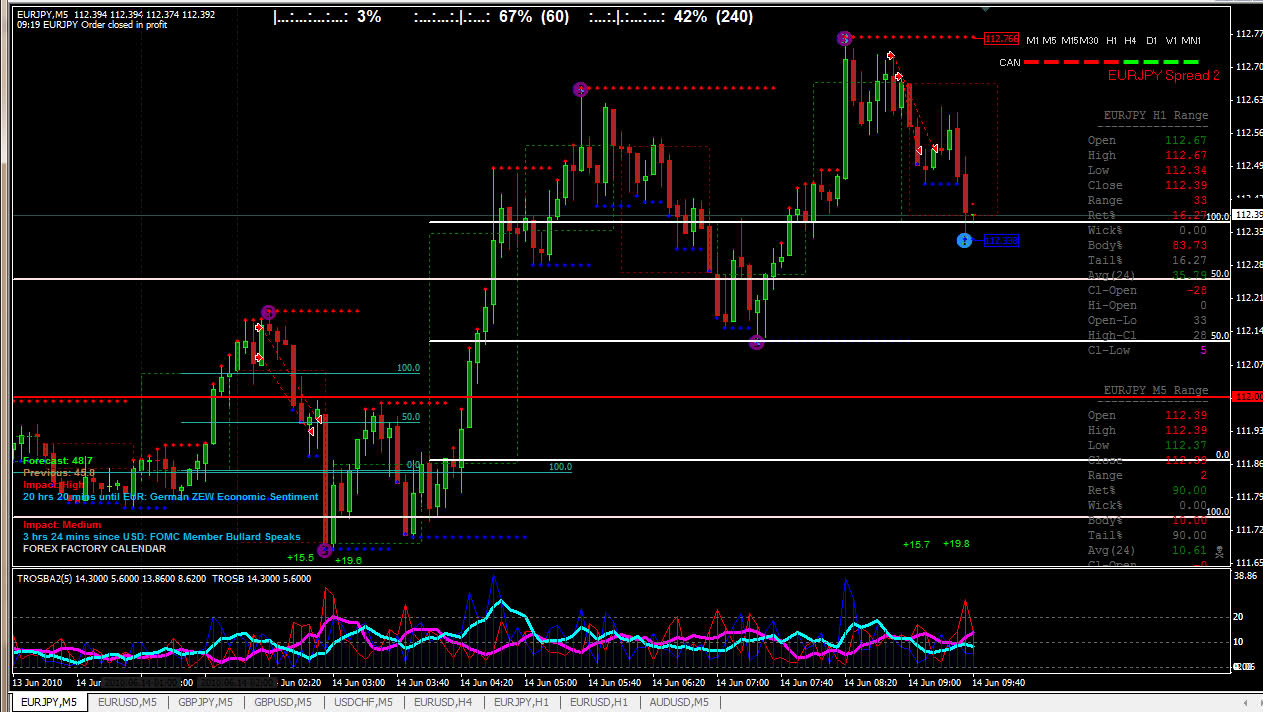Select the M1 timeframe label
The height and width of the screenshot is (712, 1263).
point(1033,41)
